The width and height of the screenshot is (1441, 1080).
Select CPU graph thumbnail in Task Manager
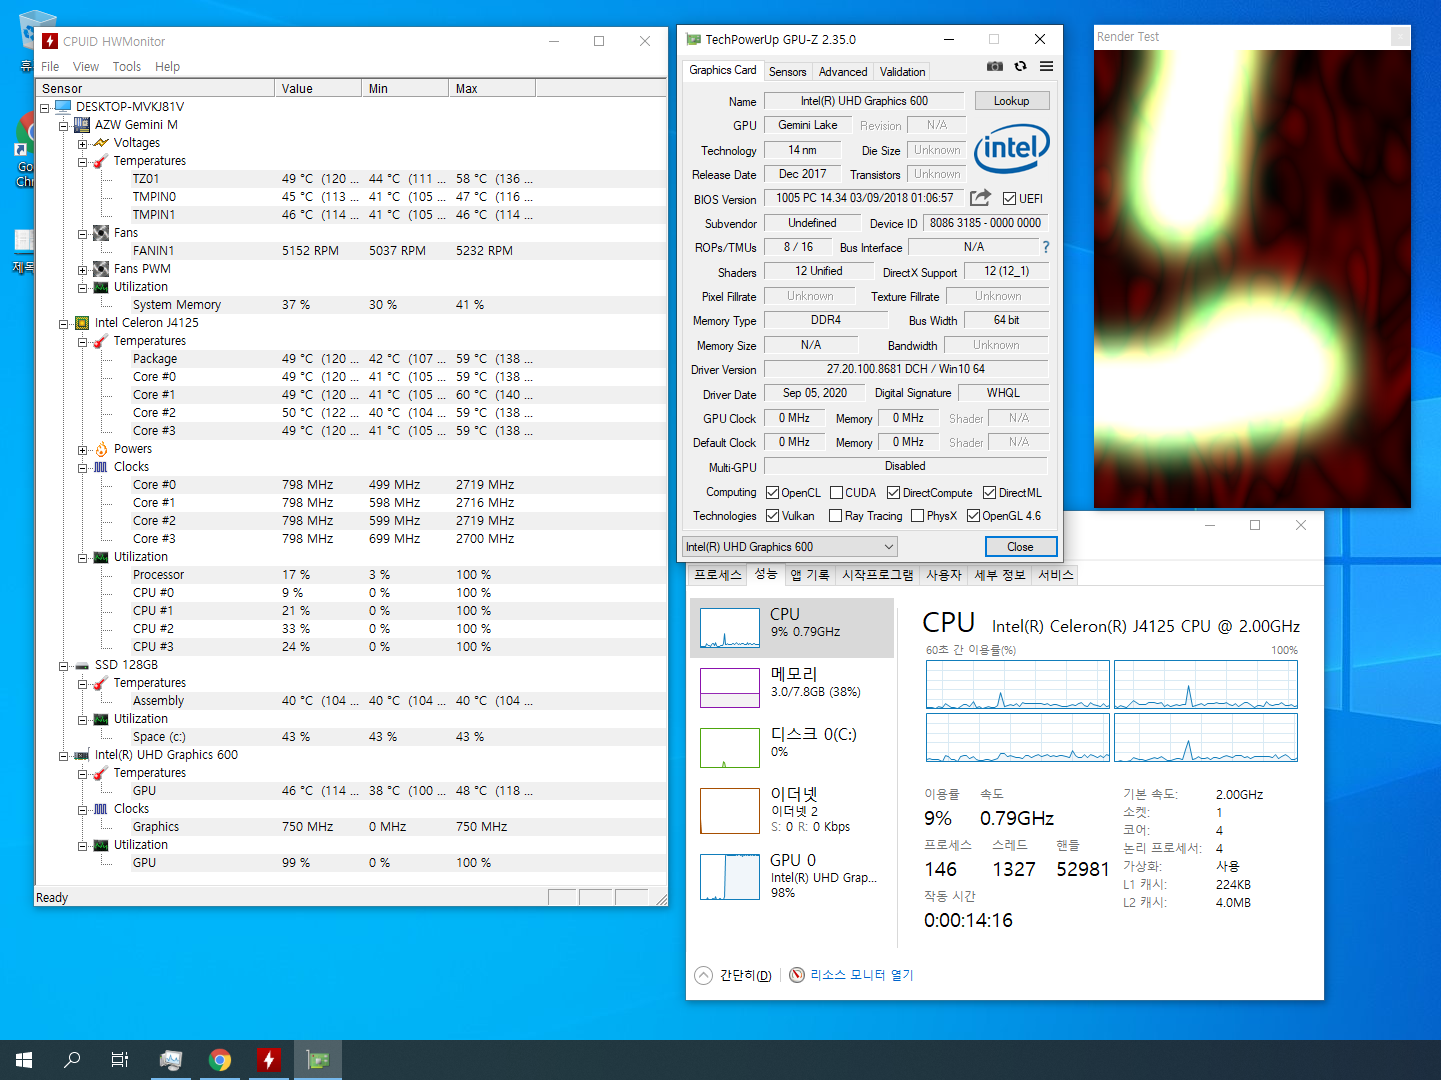click(x=730, y=628)
